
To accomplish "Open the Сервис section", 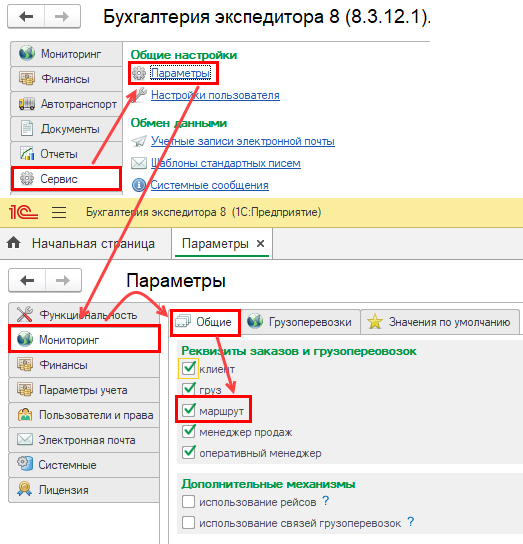I will [x=66, y=179].
